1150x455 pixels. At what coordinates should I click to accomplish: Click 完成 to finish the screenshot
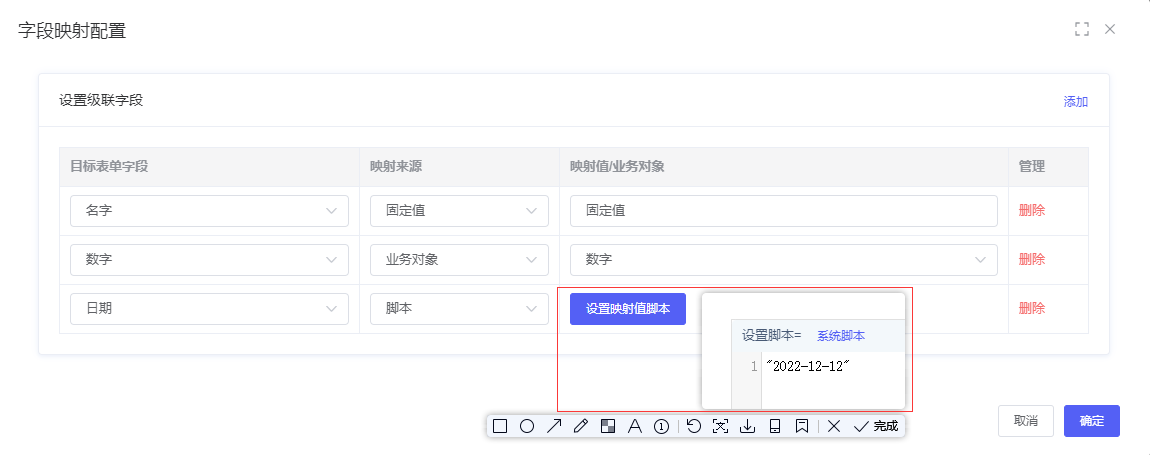click(876, 426)
